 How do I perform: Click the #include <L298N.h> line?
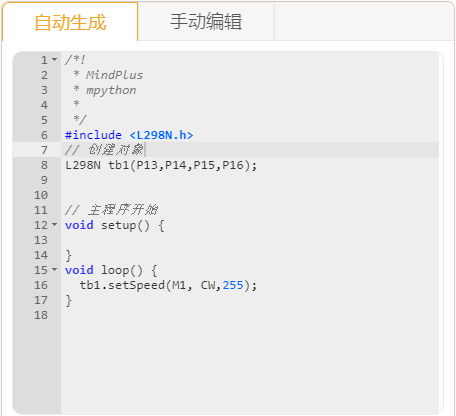point(129,135)
